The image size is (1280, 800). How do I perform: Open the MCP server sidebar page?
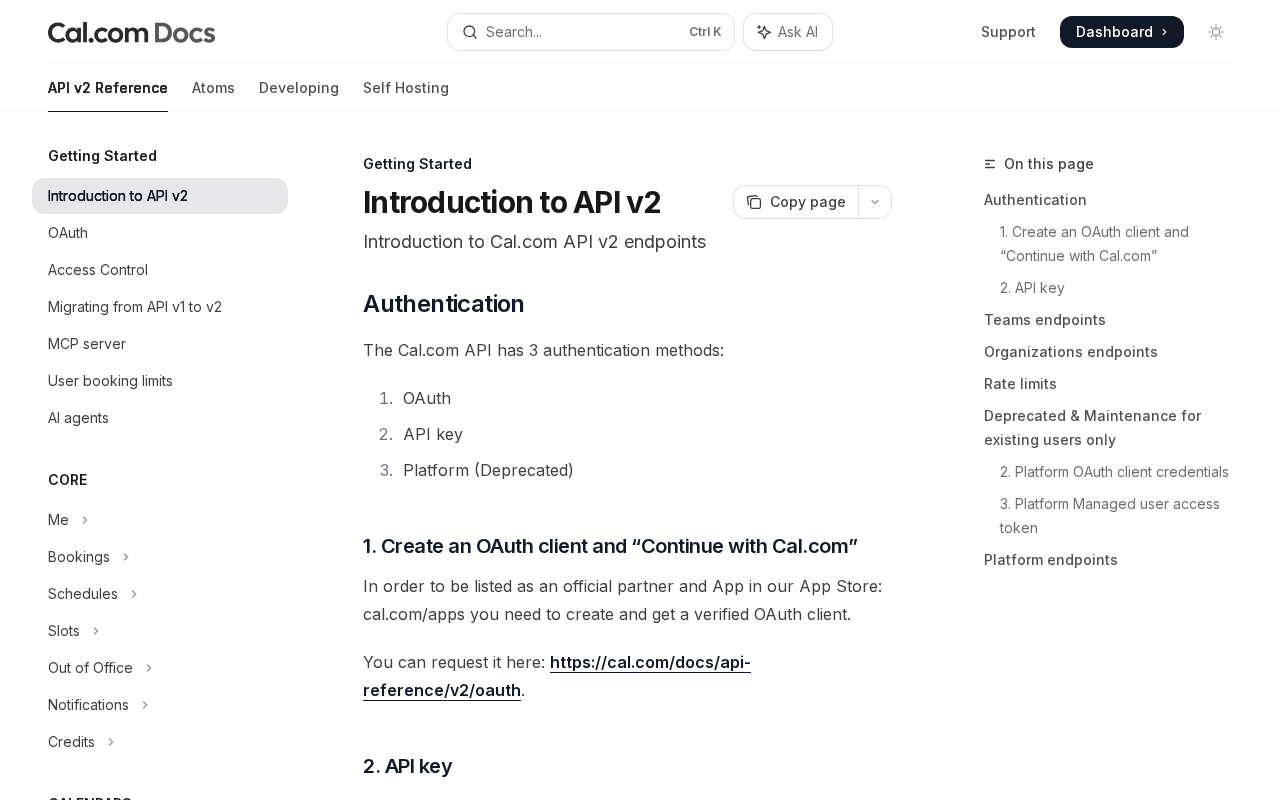click(x=87, y=344)
